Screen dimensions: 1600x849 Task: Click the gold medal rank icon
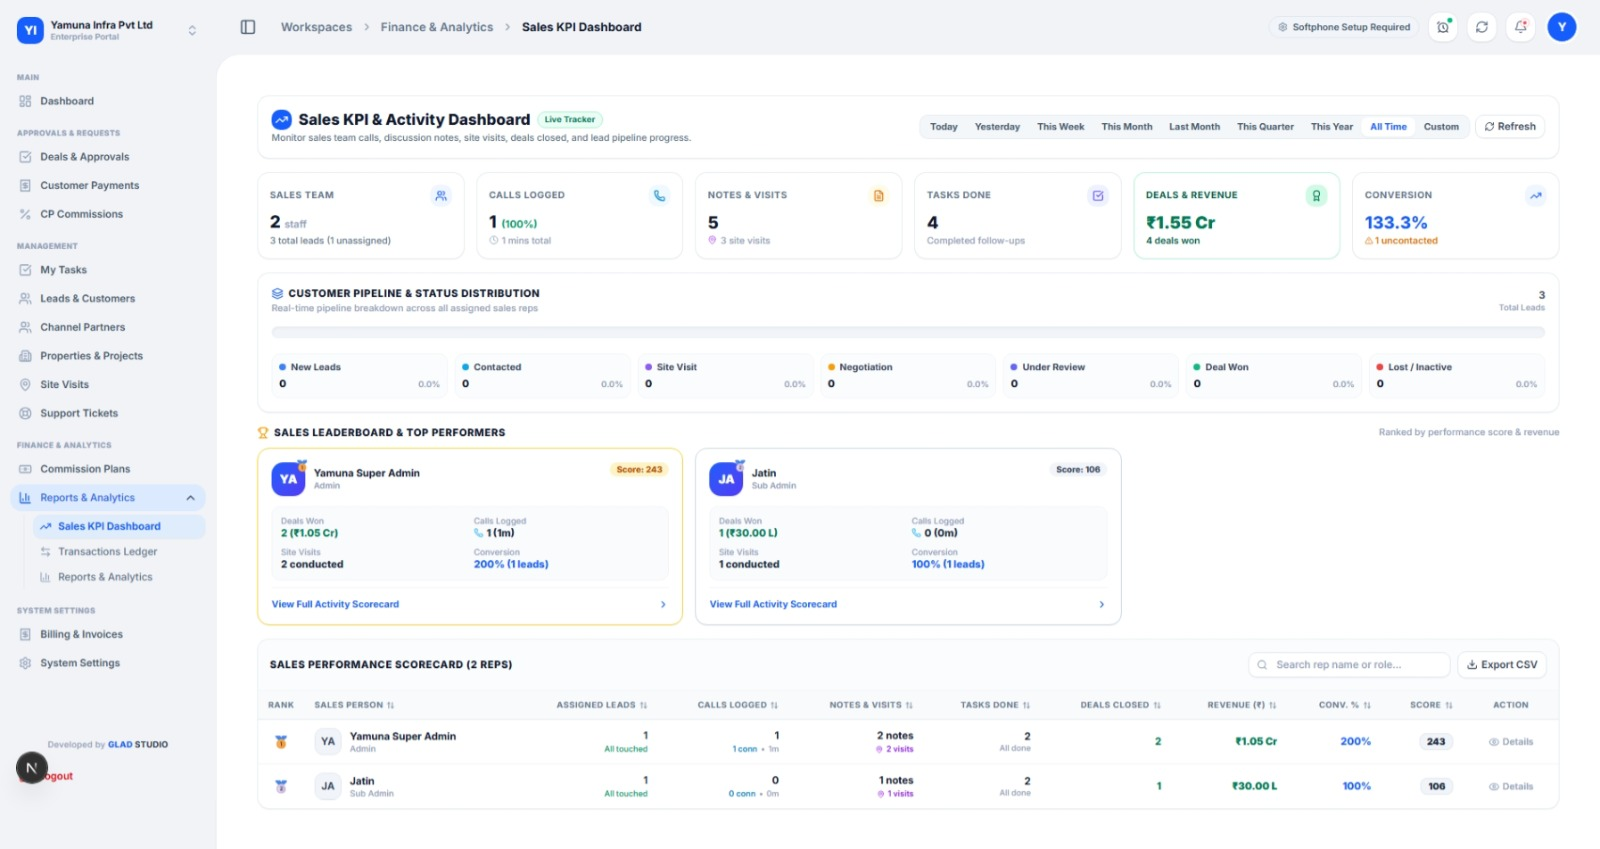[x=281, y=742]
